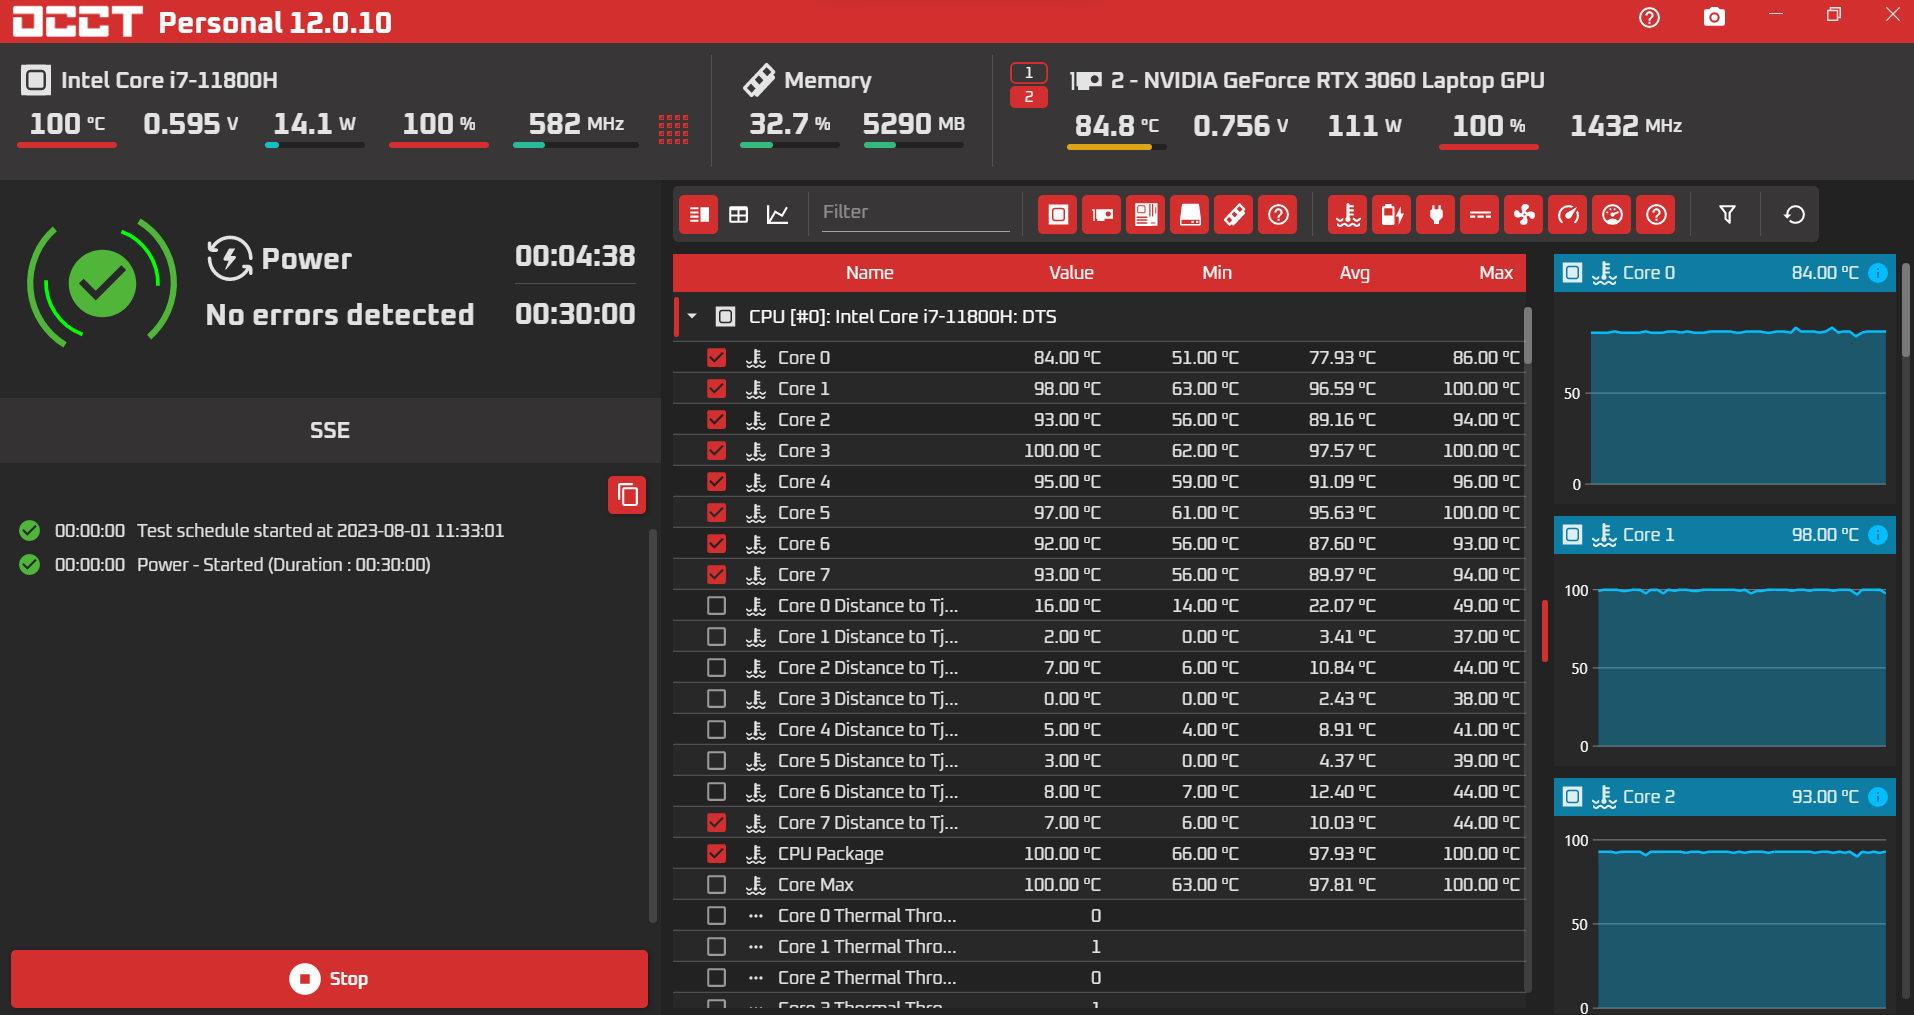Viewport: 1914px width, 1015px height.
Task: Click the Core 2 graph header square icon
Action: click(1573, 797)
